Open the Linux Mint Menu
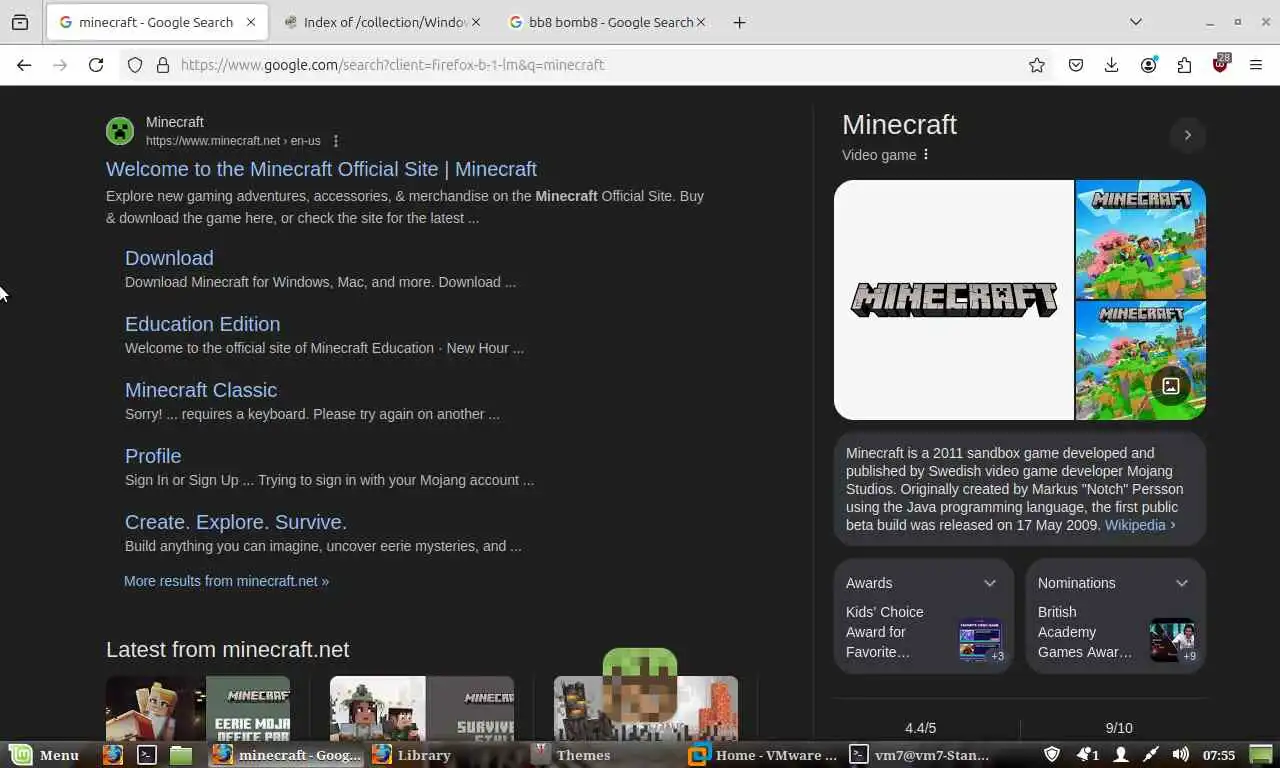1280x768 pixels. pos(45,755)
